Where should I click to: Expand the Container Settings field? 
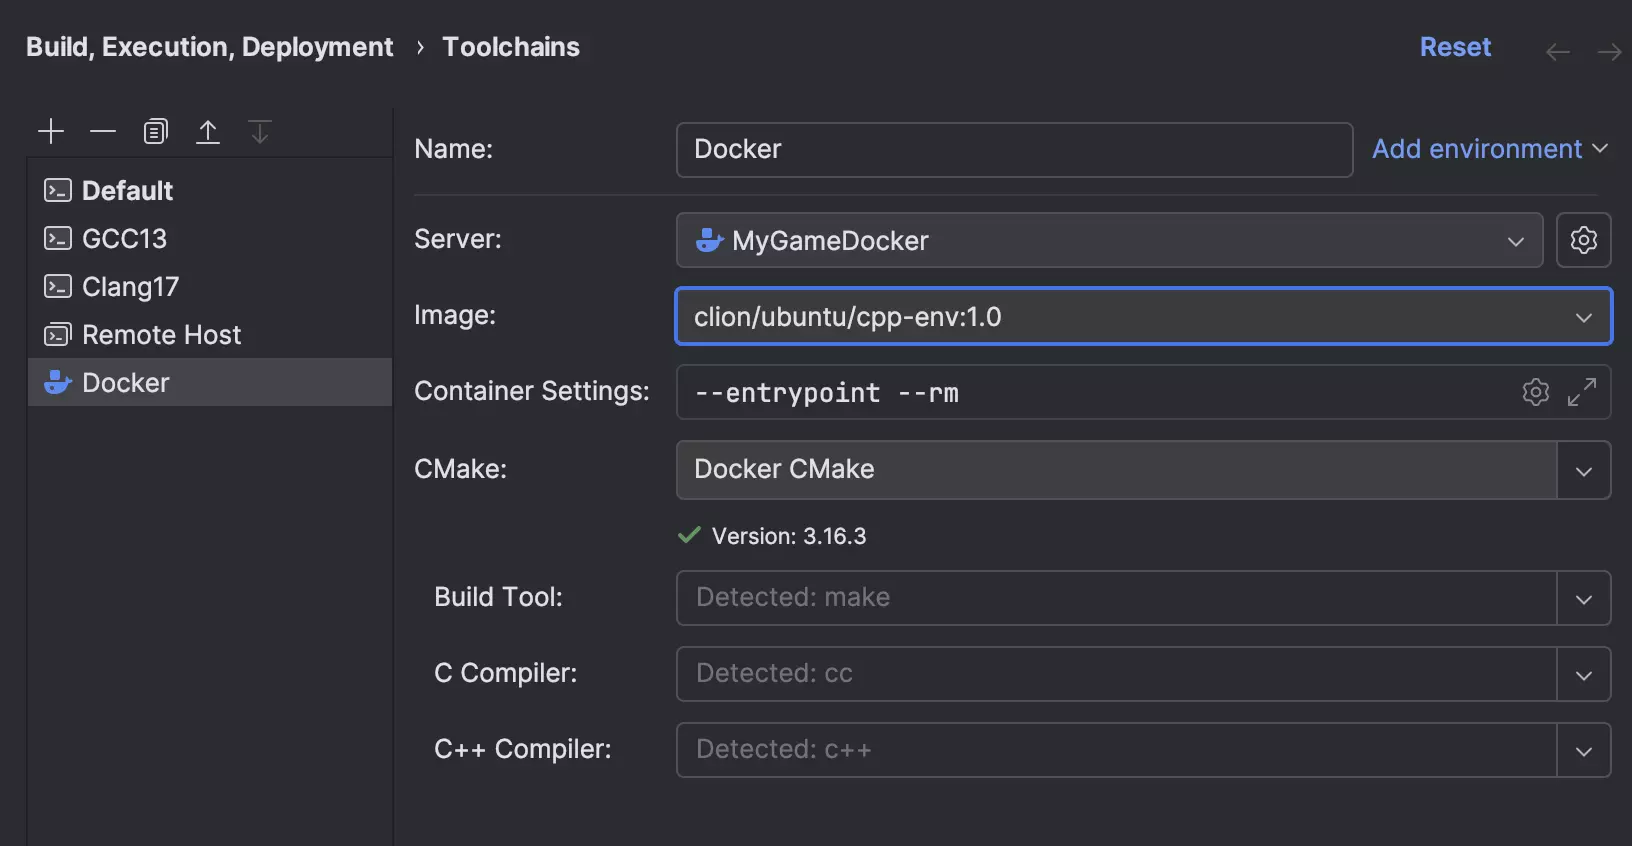[1581, 392]
